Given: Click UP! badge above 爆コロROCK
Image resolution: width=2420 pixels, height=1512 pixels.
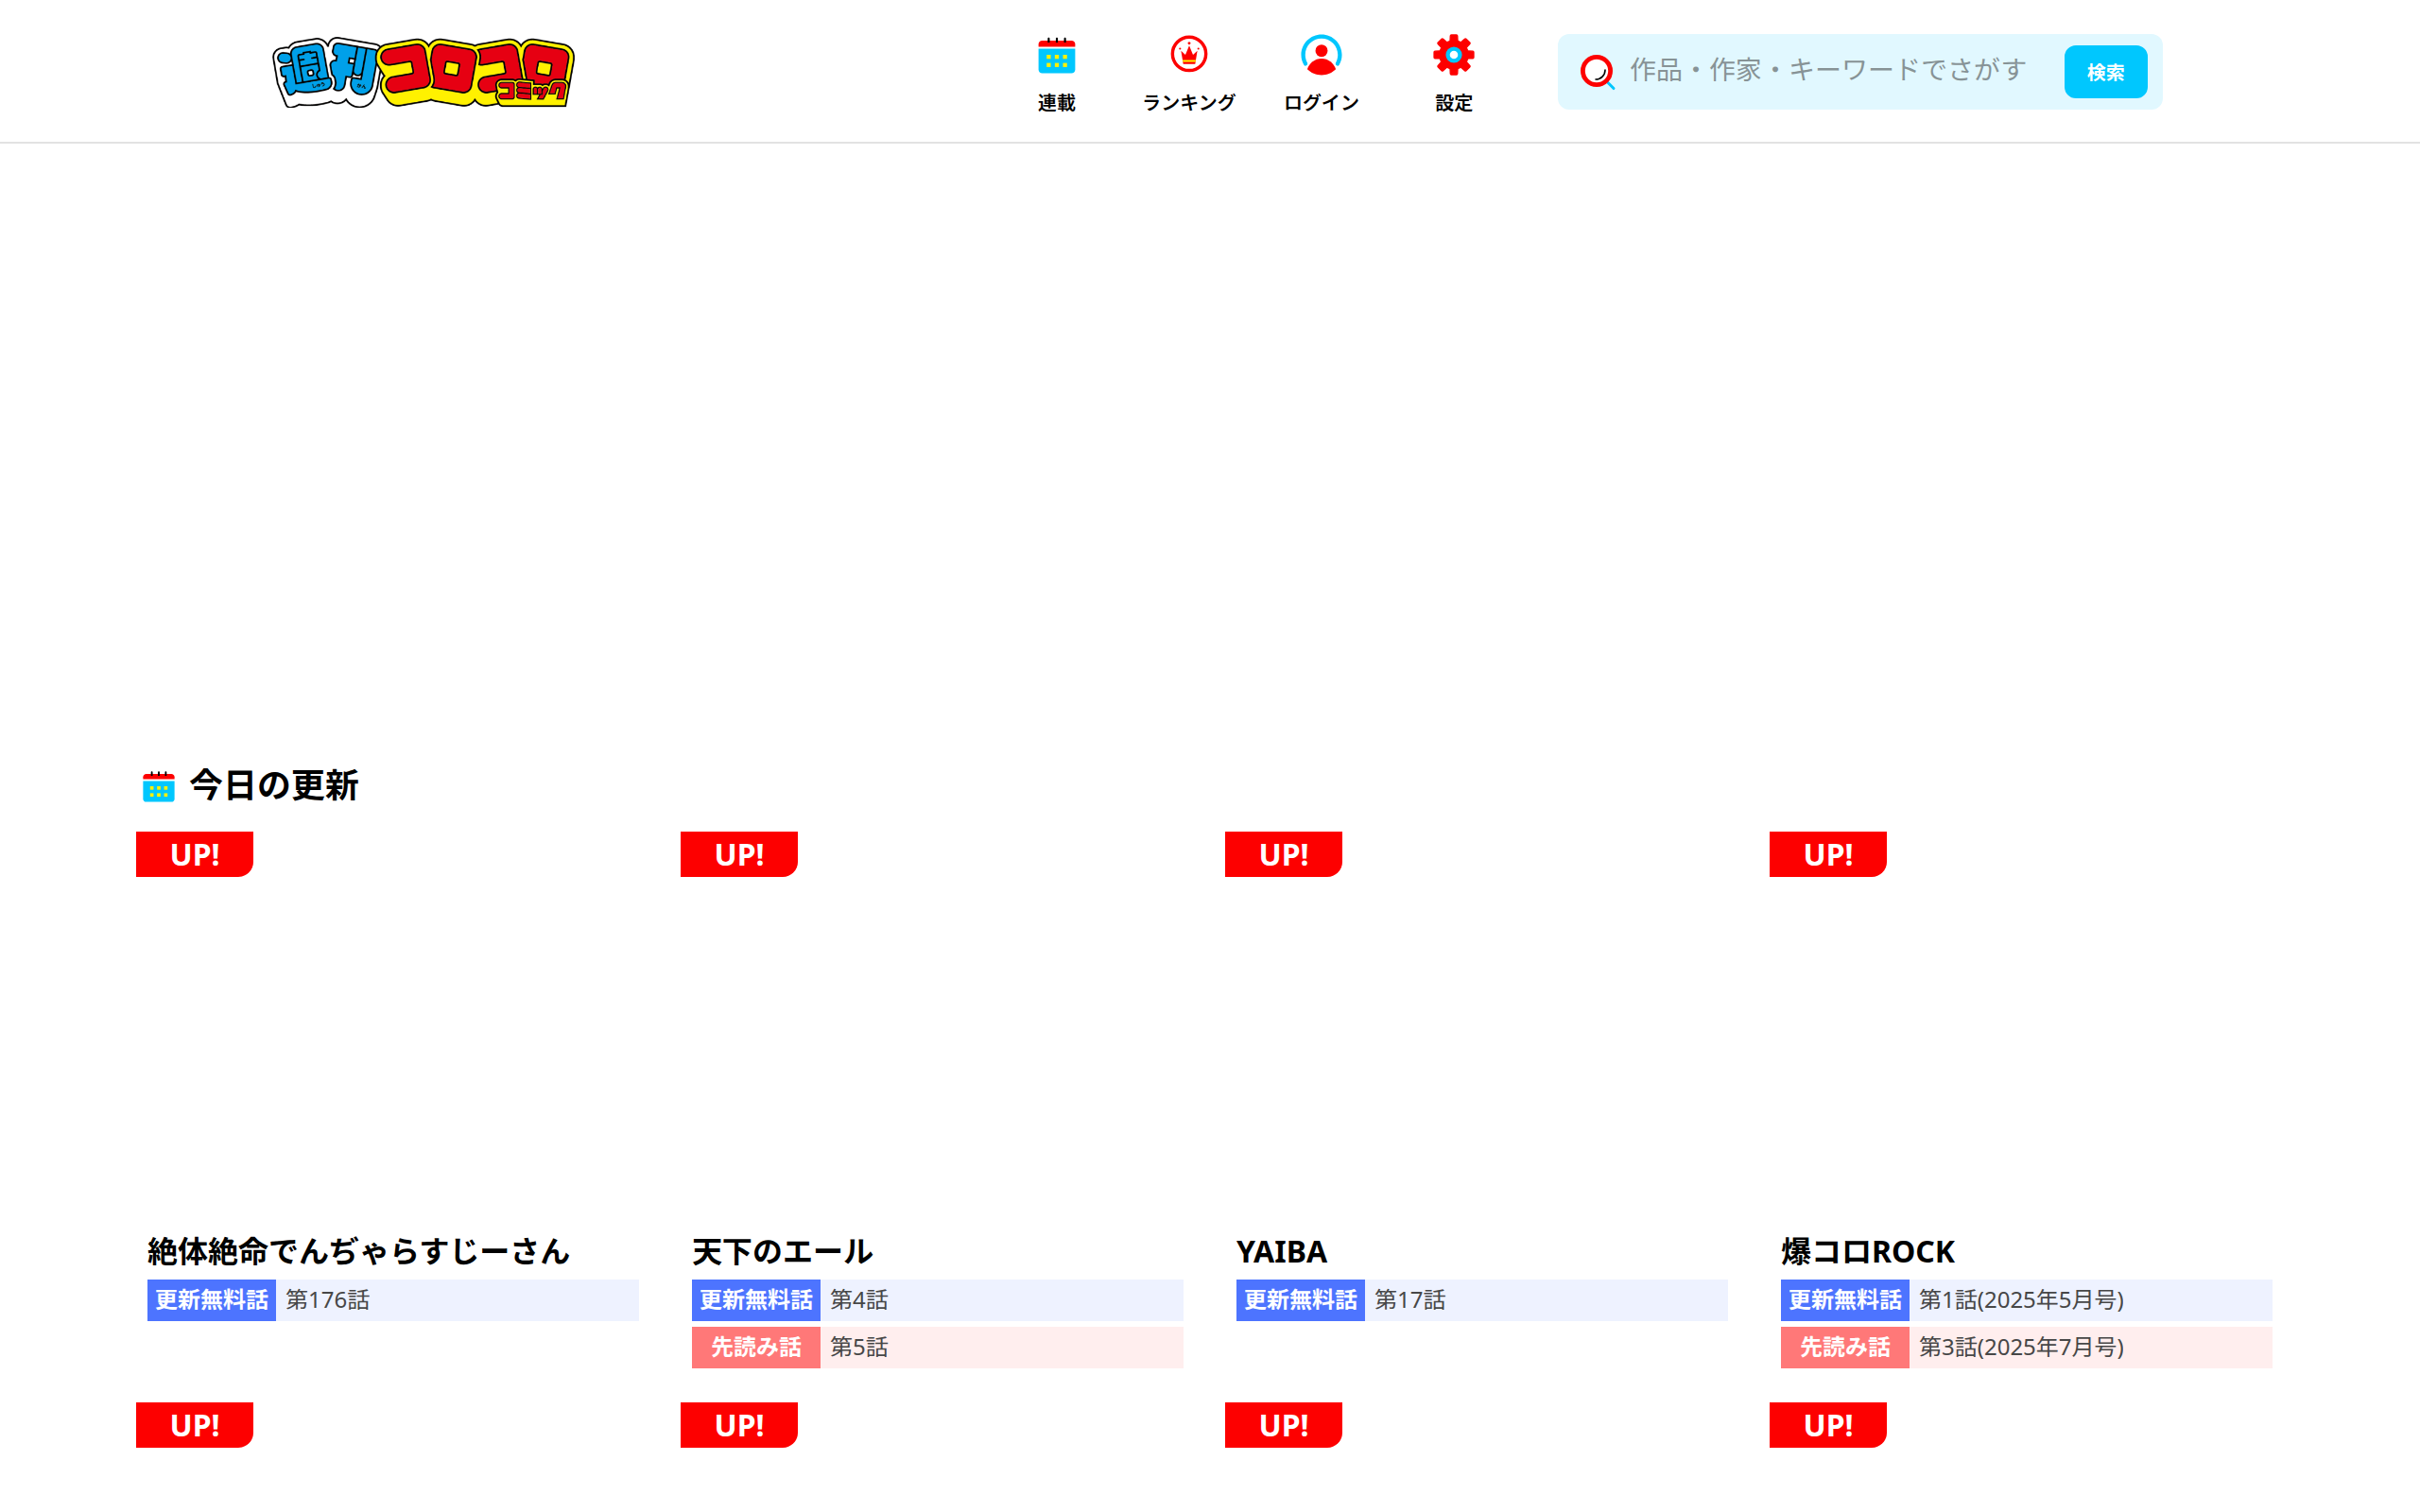Looking at the screenshot, I should [1828, 854].
